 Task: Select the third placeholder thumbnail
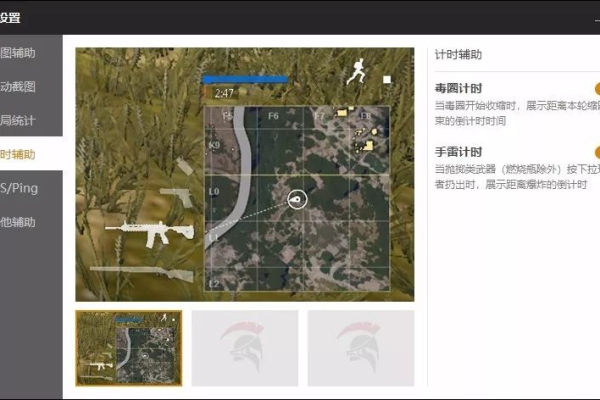click(x=361, y=348)
